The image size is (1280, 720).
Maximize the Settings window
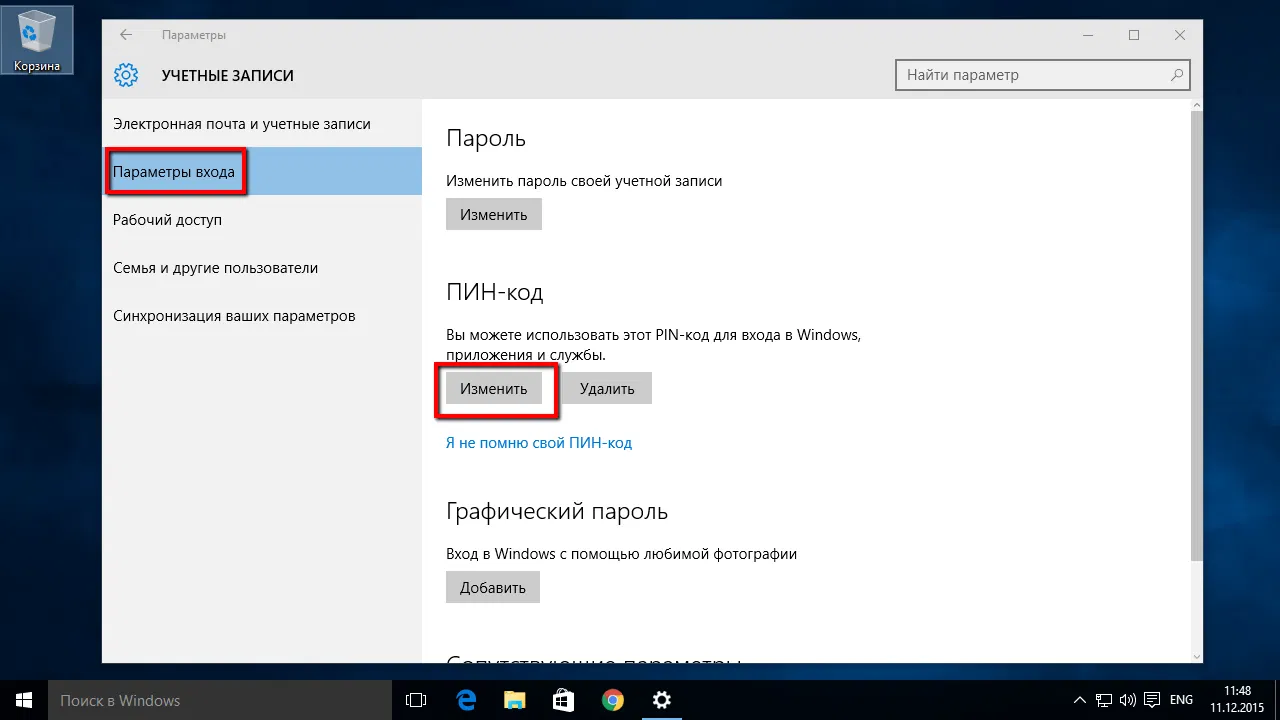point(1134,35)
